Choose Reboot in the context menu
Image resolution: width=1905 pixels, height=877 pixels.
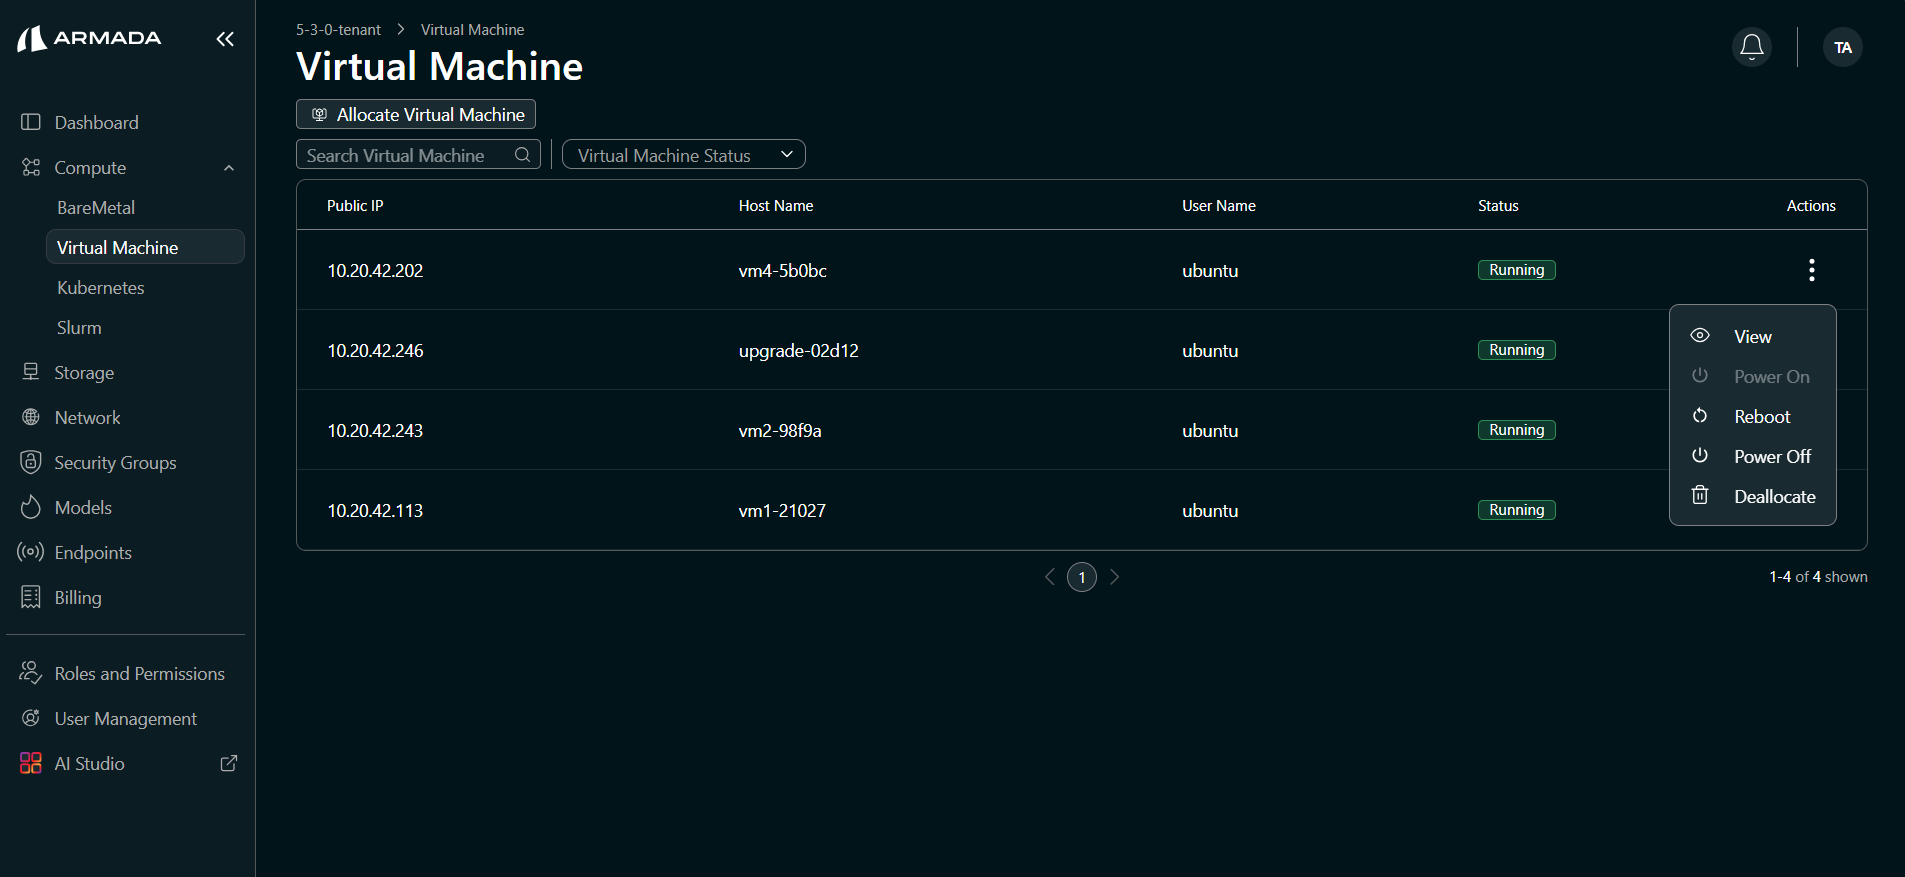click(x=1761, y=417)
